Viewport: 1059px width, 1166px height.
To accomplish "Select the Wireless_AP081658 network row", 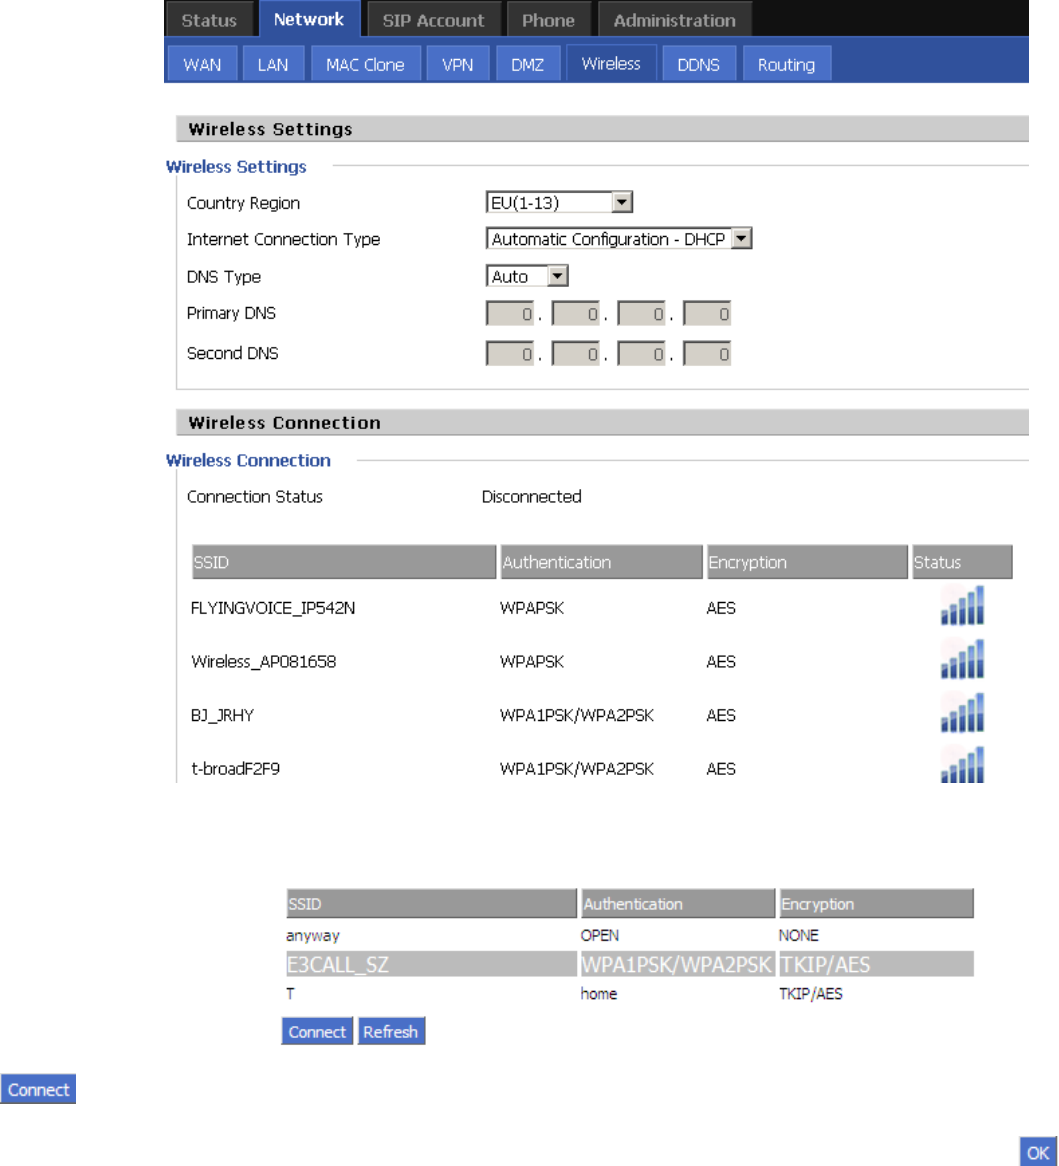I will click(x=602, y=661).
